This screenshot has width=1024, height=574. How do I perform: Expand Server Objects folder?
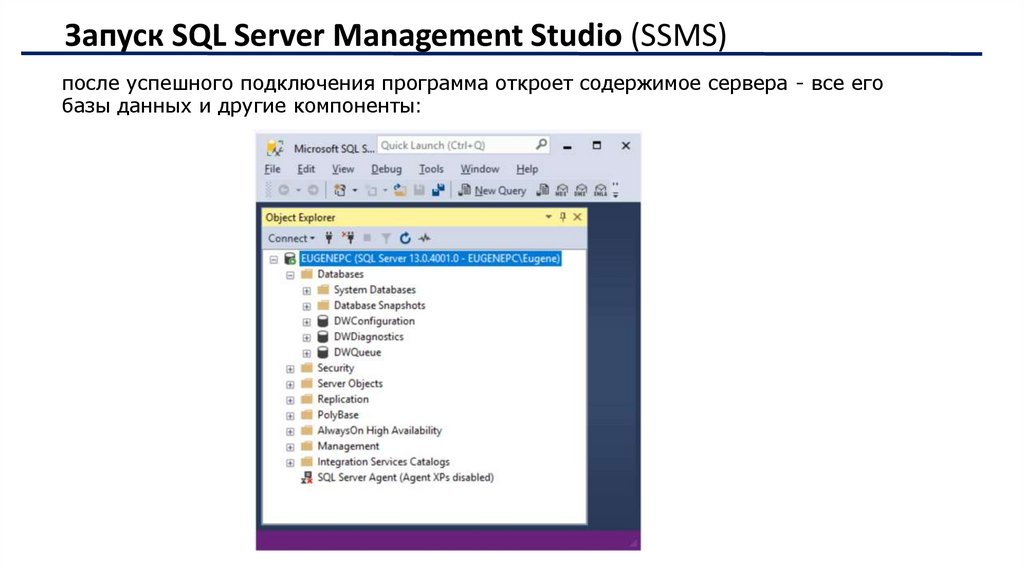click(290, 385)
